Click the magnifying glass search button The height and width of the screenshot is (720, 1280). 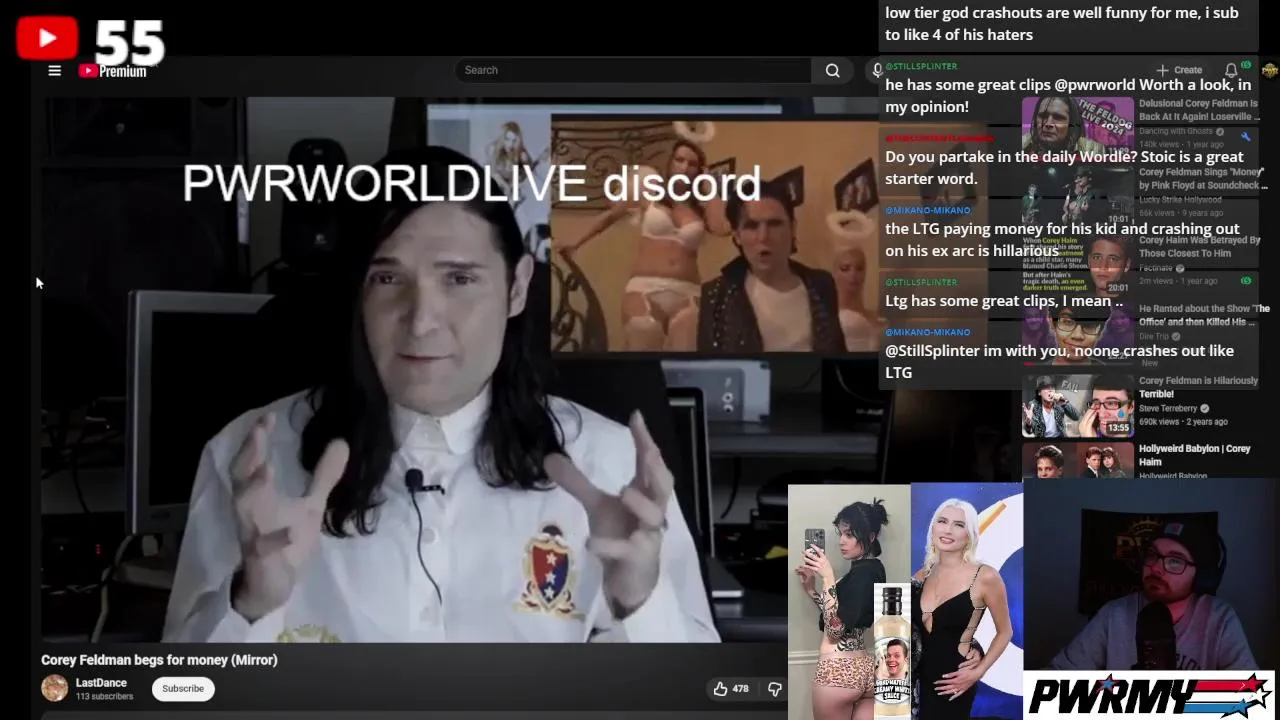832,70
